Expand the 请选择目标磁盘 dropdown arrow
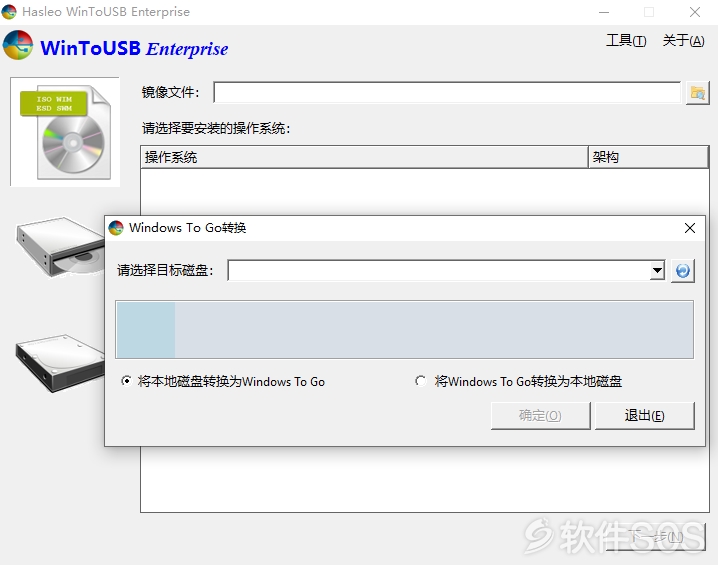 pyautogui.click(x=657, y=271)
